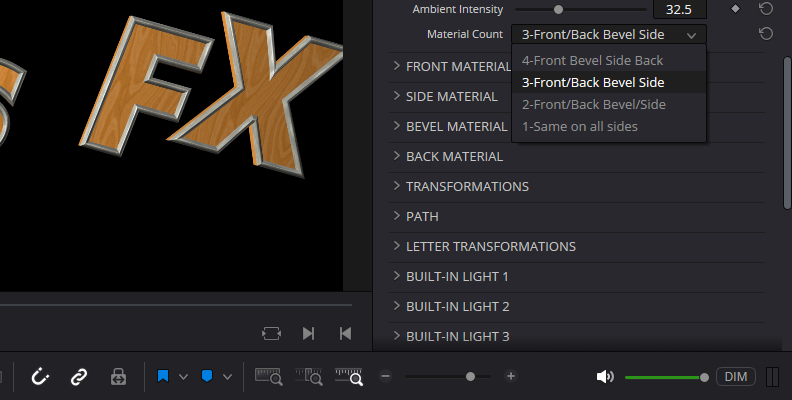Click the custom zoom icon
792x400 pixels.
click(x=351, y=377)
